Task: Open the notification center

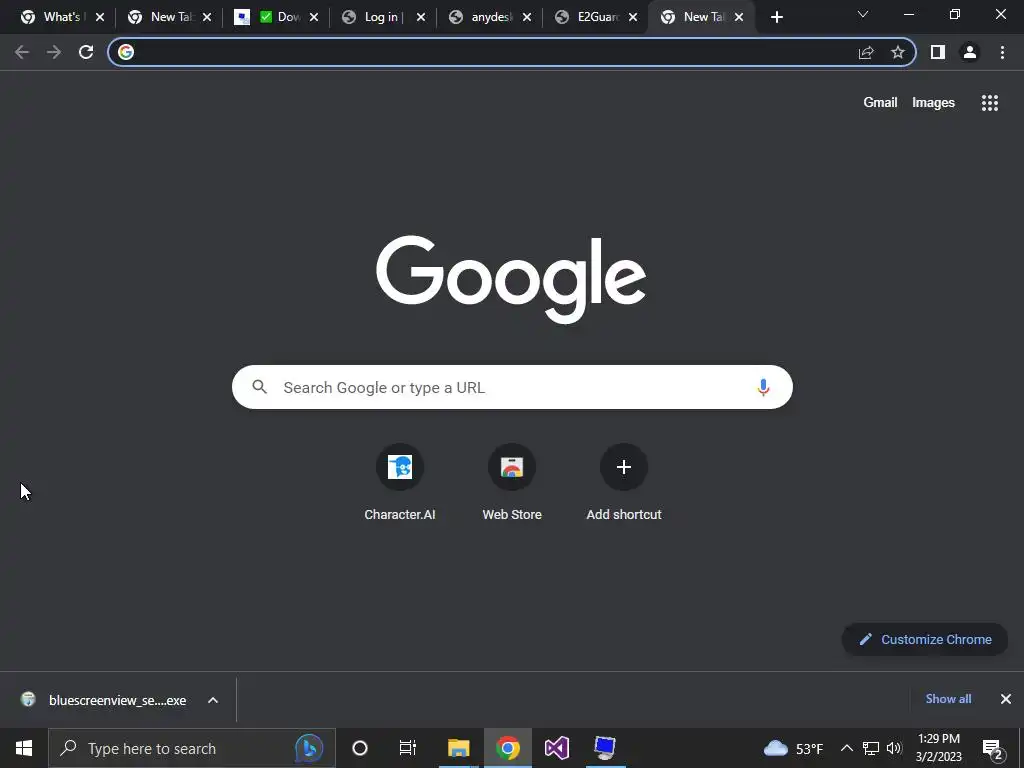Action: point(993,749)
